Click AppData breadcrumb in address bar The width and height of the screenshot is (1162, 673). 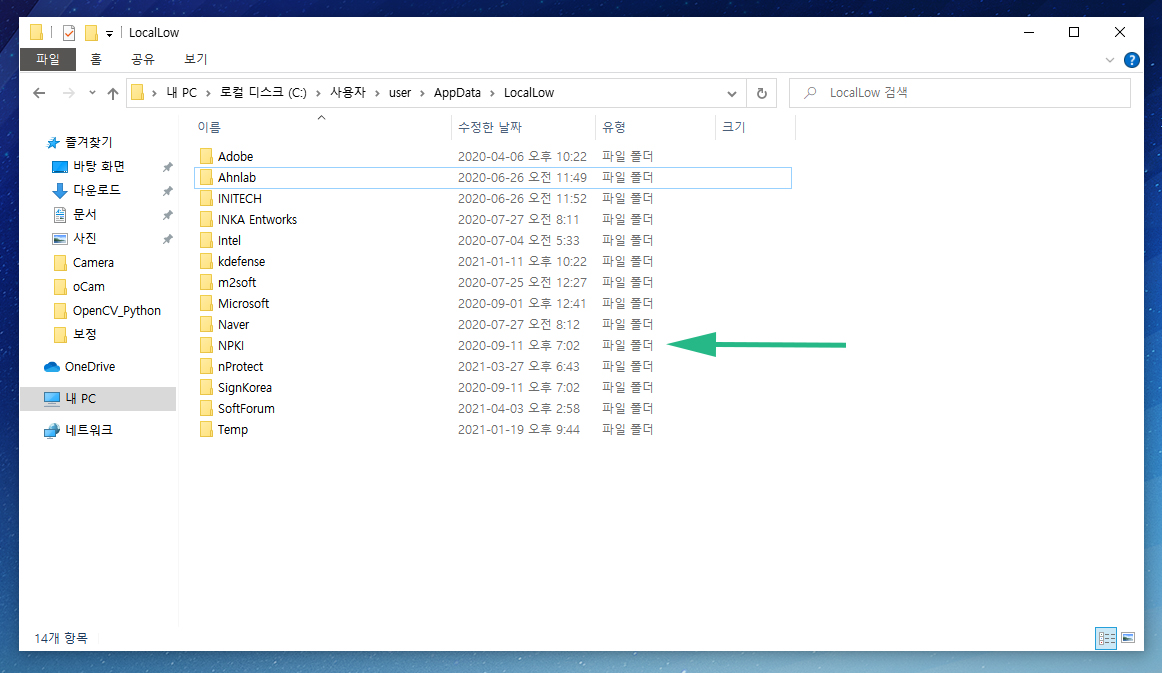point(457,93)
